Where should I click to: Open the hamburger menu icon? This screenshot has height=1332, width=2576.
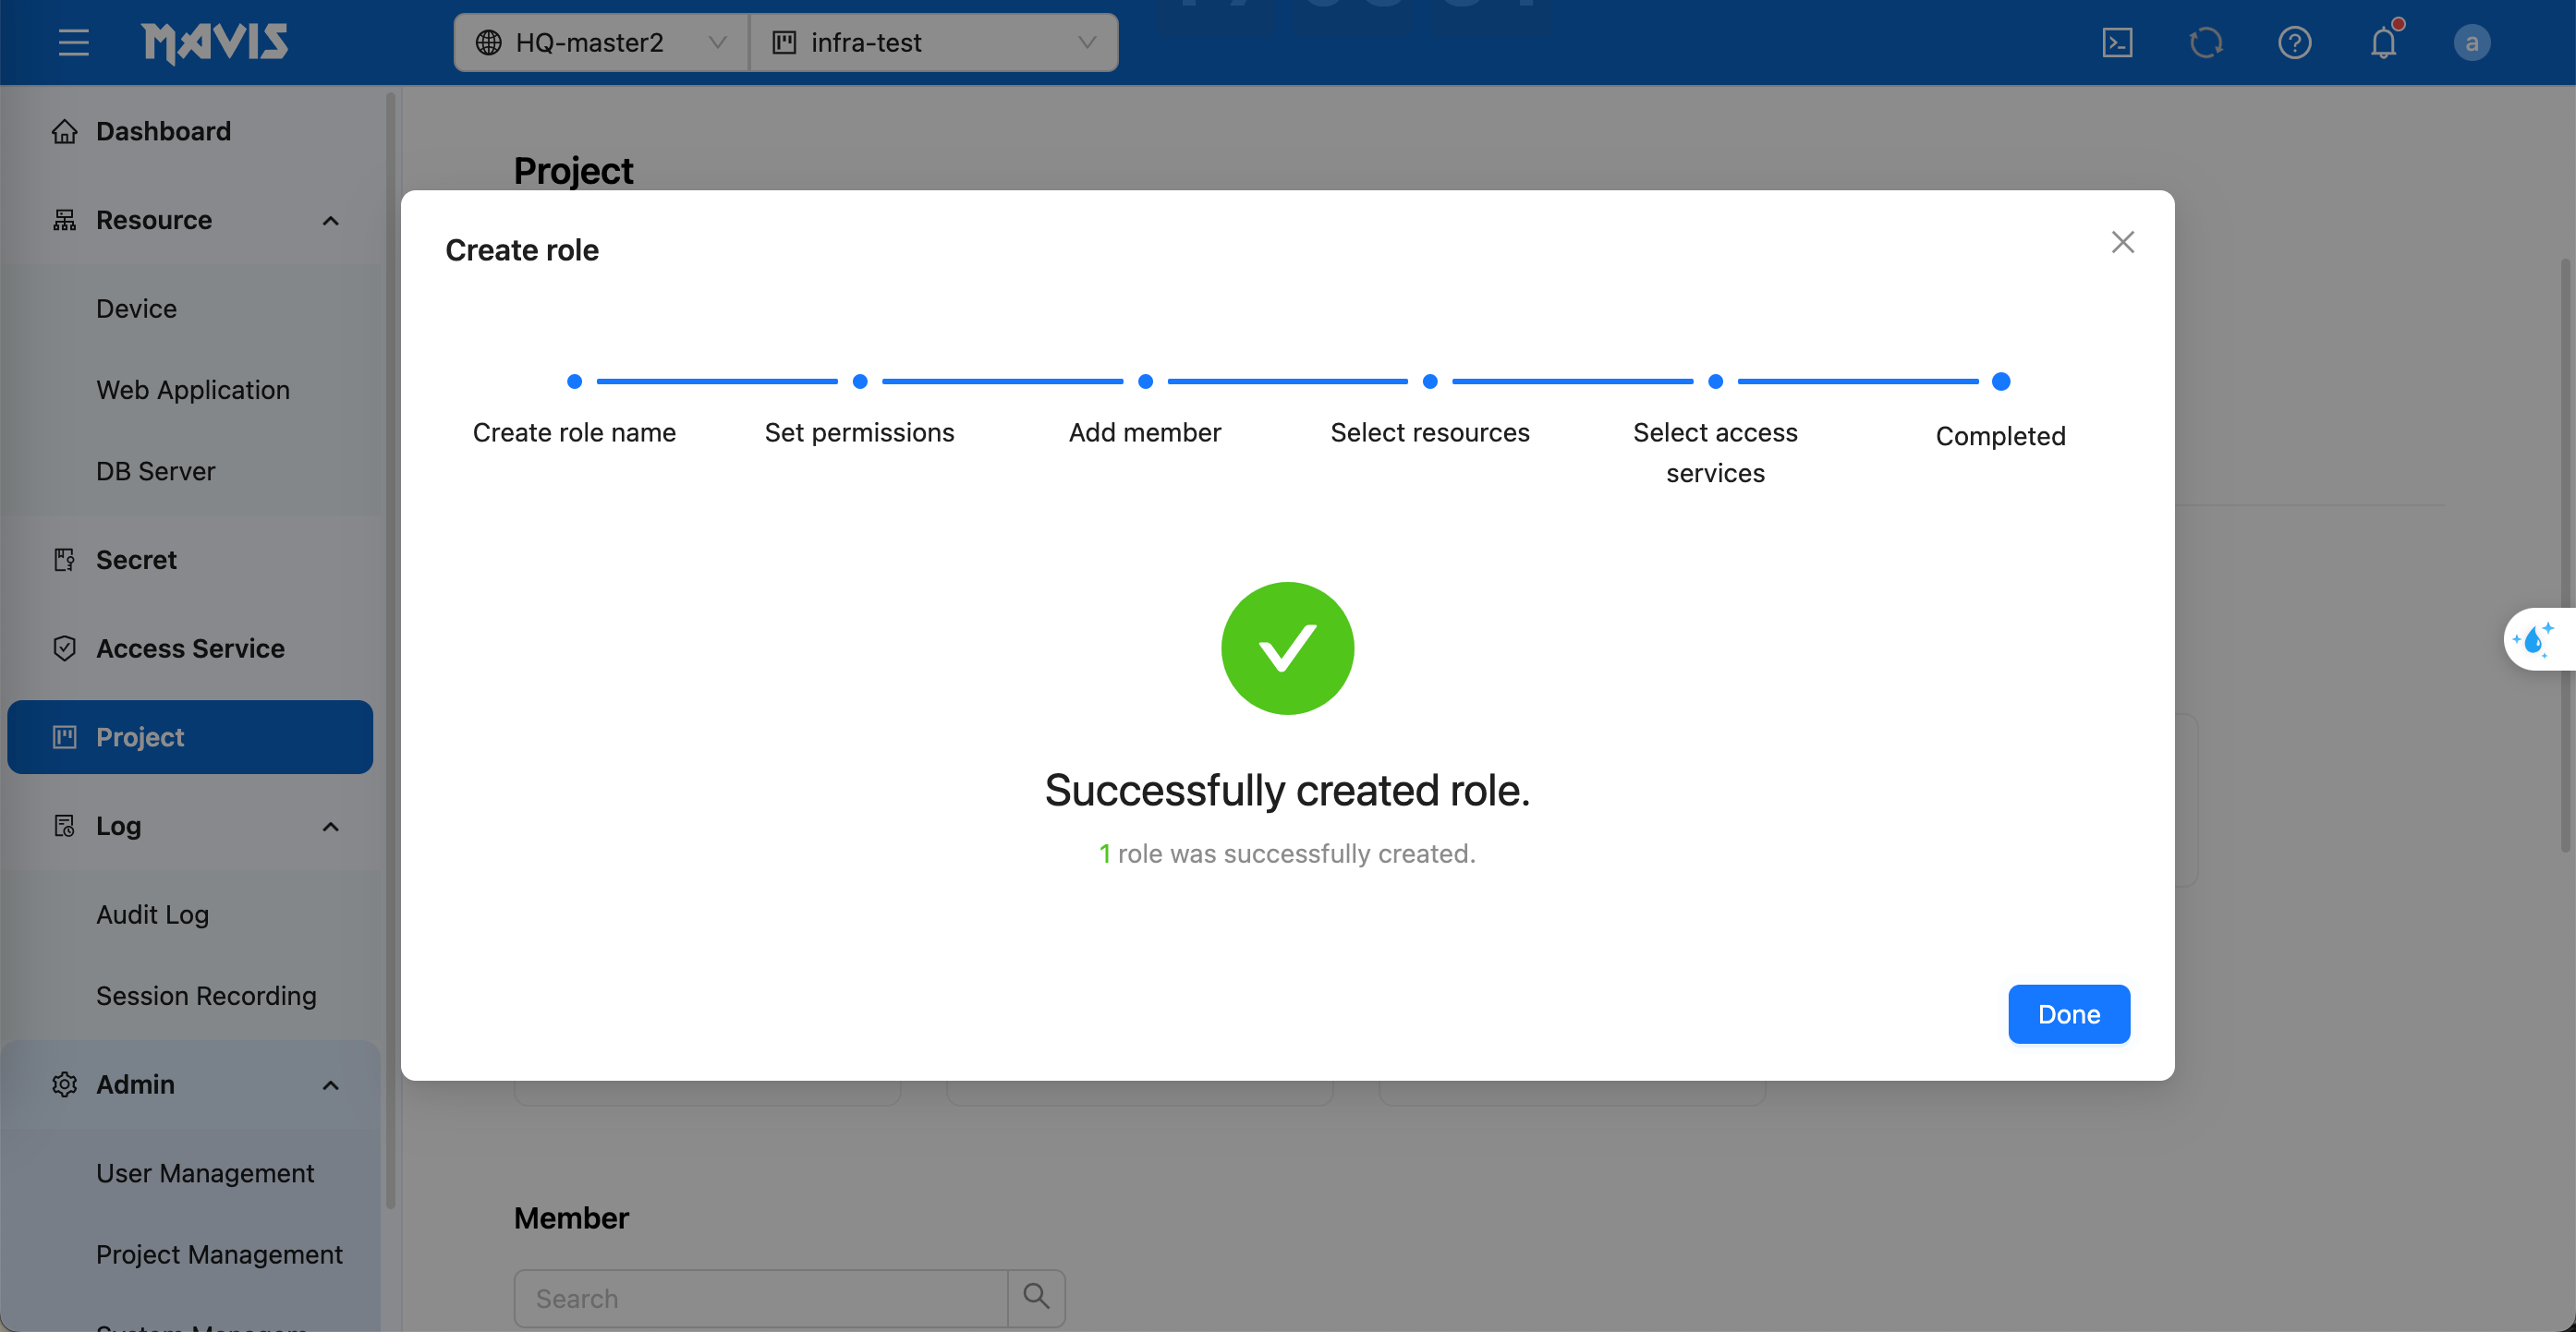click(x=73, y=43)
